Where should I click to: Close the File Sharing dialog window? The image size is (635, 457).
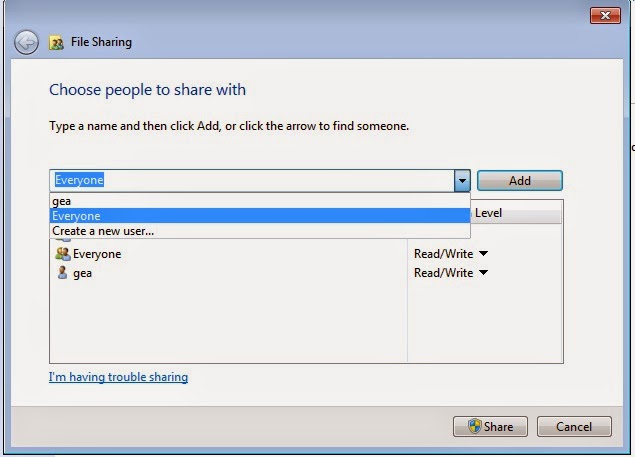click(x=604, y=15)
